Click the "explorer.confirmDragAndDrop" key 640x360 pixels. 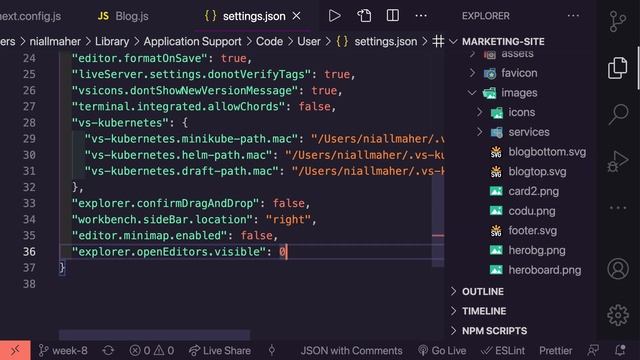point(166,203)
